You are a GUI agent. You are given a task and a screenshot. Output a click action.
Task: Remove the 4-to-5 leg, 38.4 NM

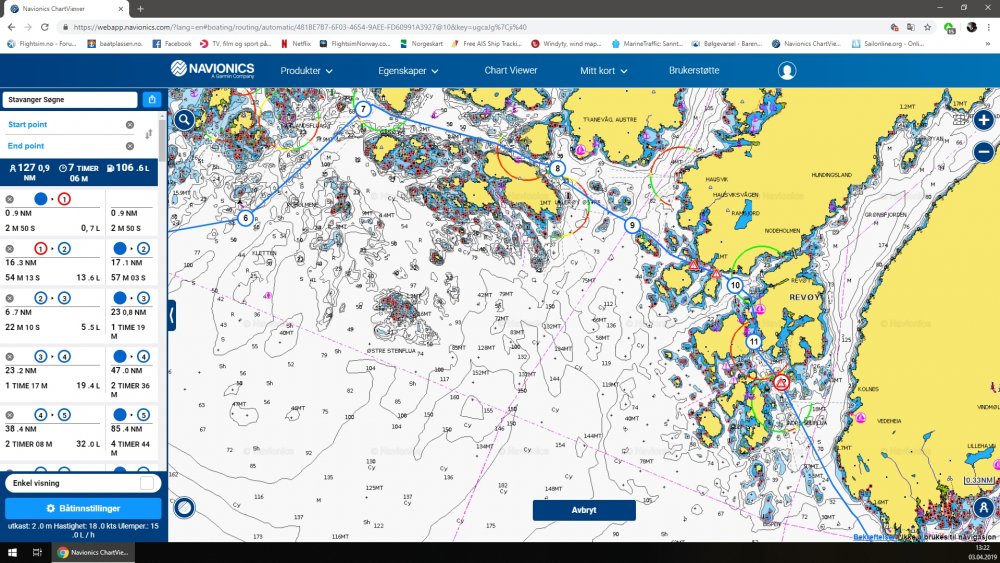tap(10, 415)
